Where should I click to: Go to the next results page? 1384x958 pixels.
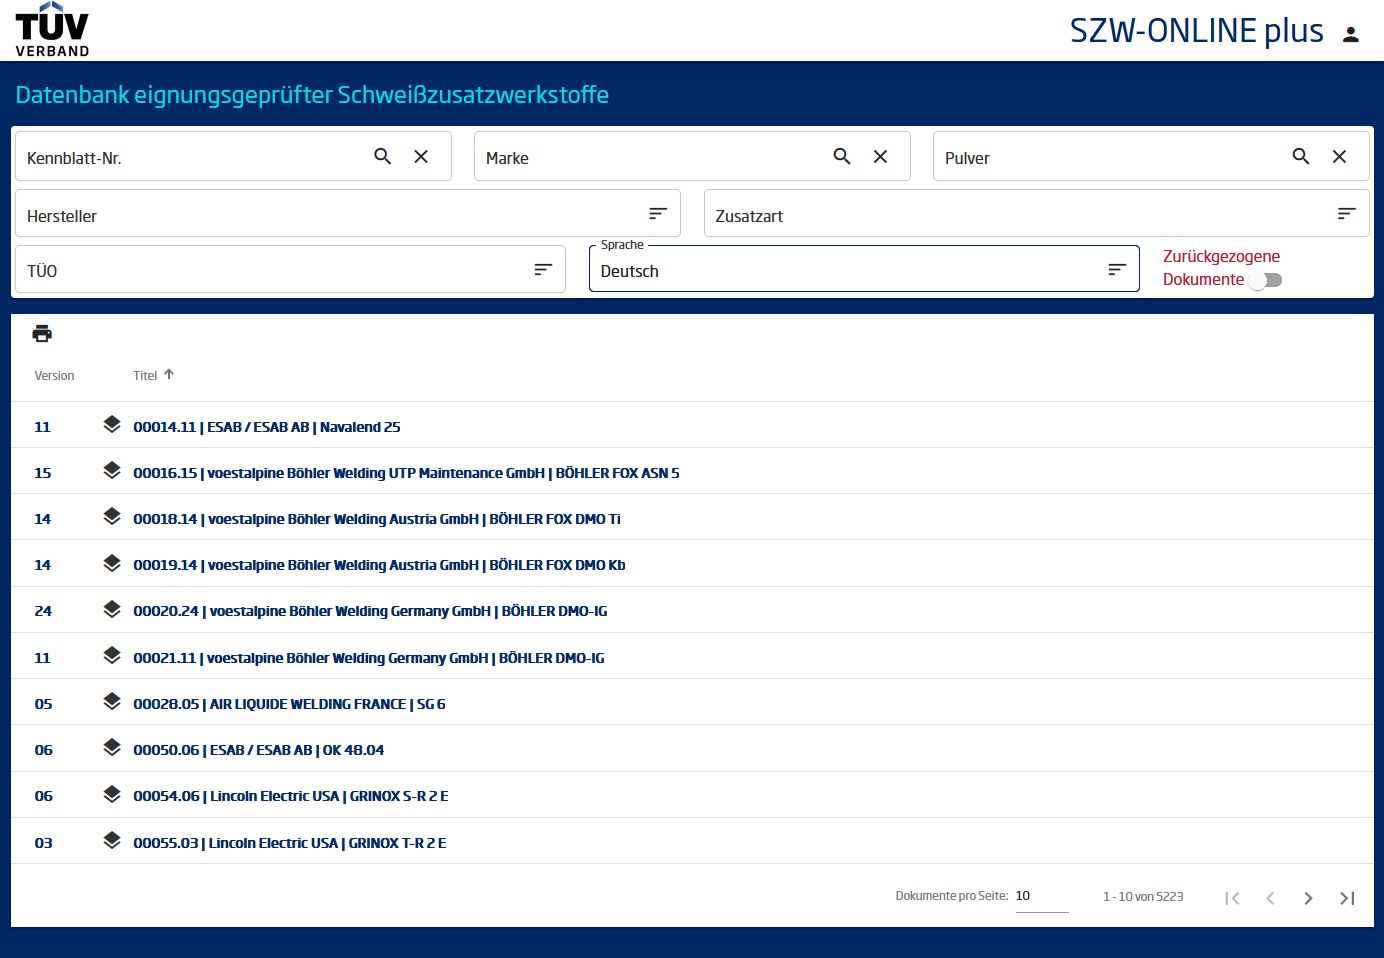[1308, 898]
